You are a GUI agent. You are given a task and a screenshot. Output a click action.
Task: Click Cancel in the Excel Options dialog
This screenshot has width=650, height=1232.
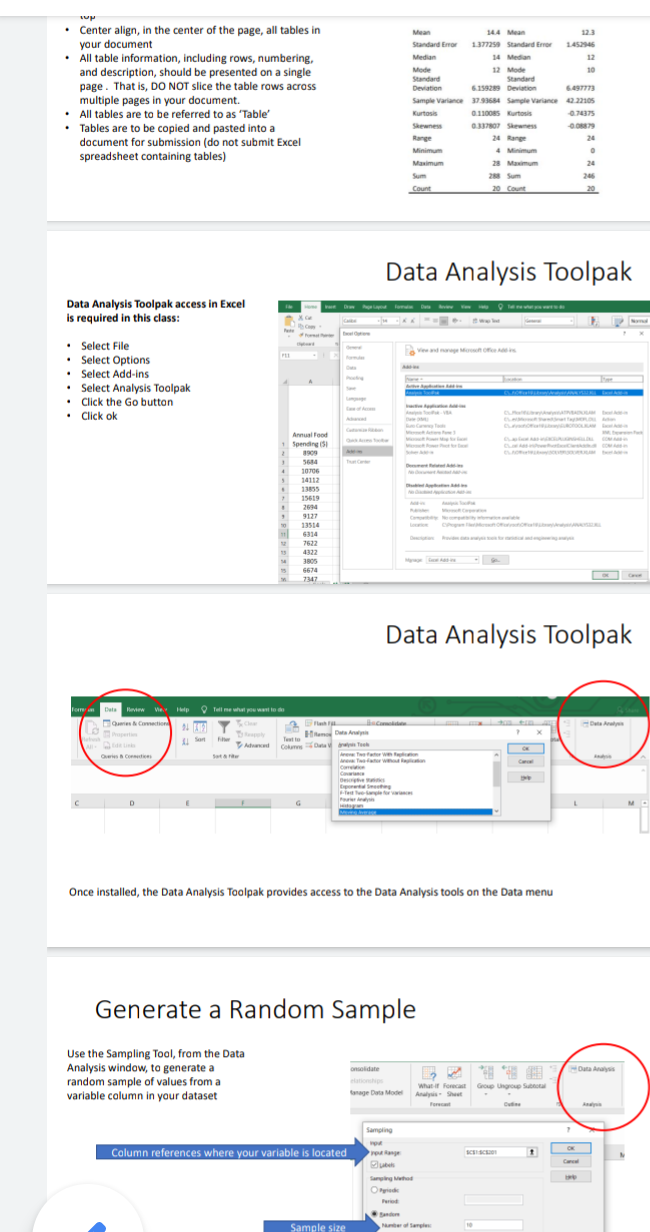pyautogui.click(x=635, y=575)
